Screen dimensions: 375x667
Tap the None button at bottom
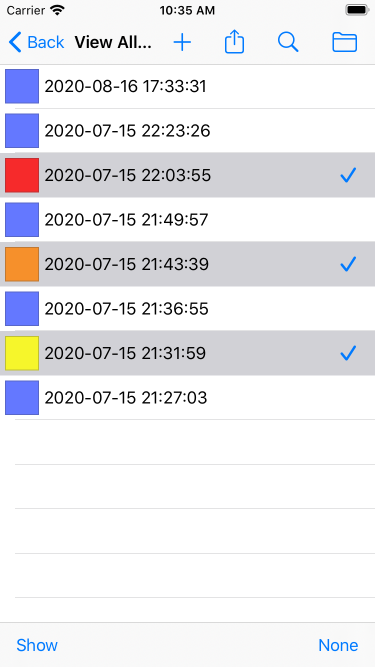tap(338, 645)
